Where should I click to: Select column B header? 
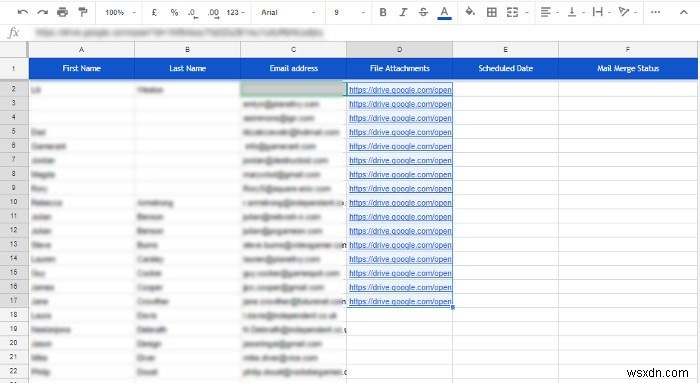point(187,50)
